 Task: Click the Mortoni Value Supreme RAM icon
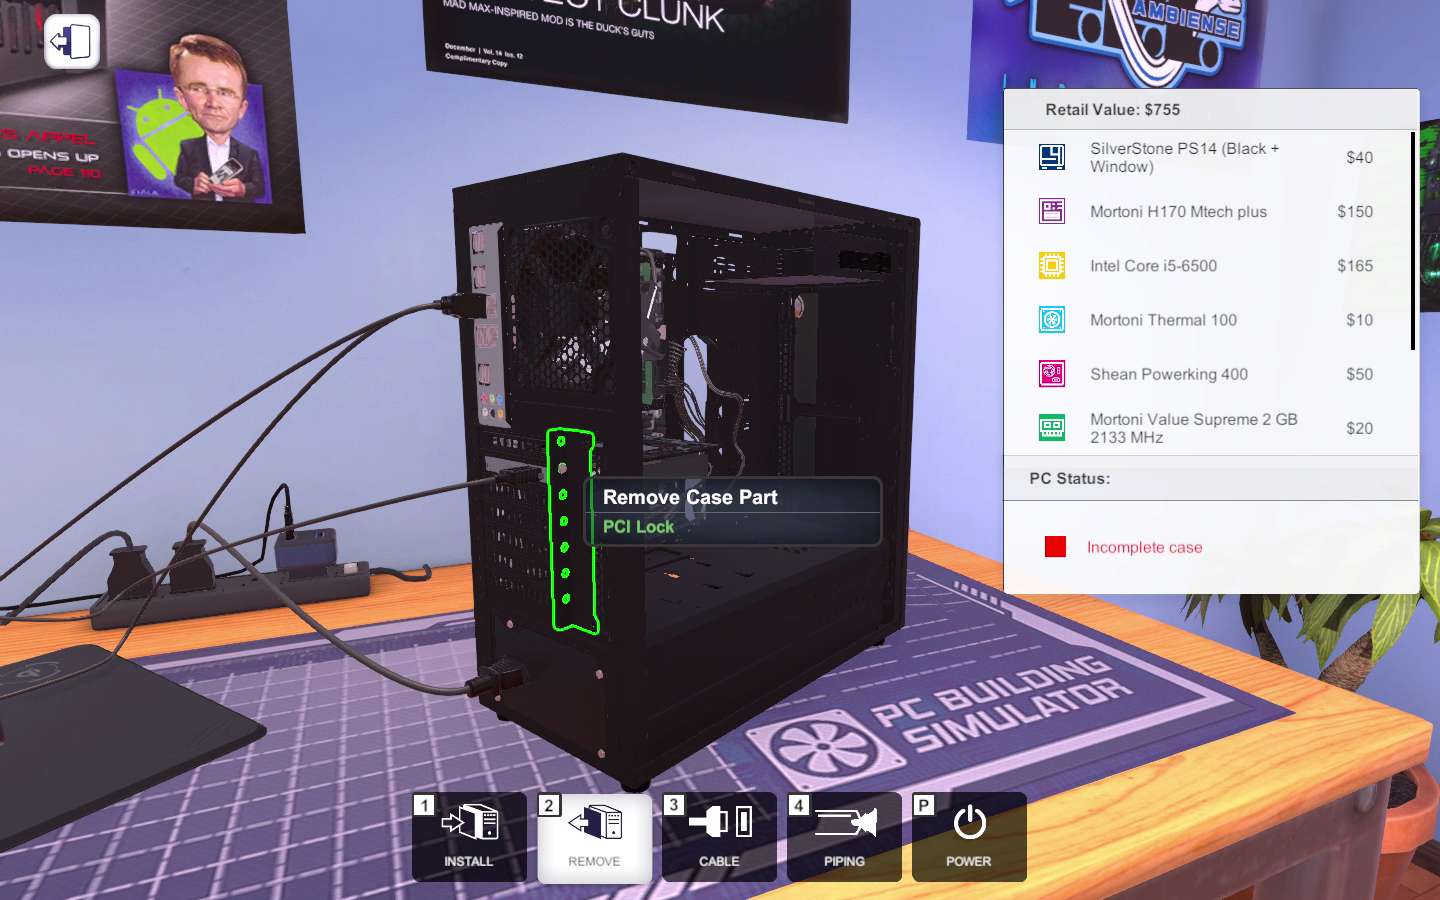tap(1051, 428)
